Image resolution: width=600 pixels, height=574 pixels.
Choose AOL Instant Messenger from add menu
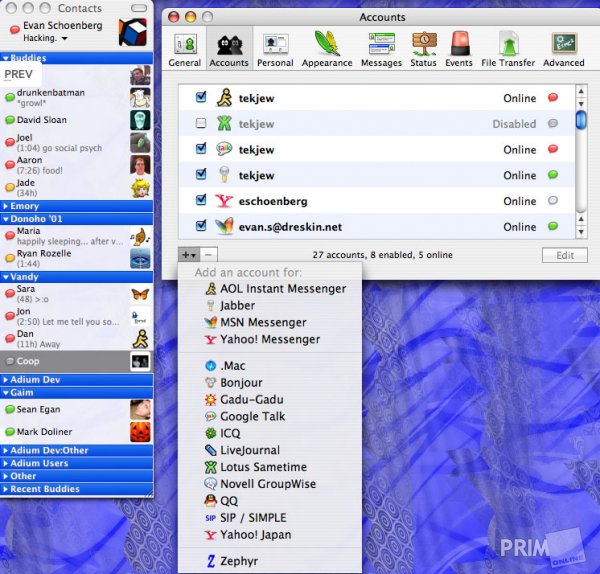pos(270,289)
